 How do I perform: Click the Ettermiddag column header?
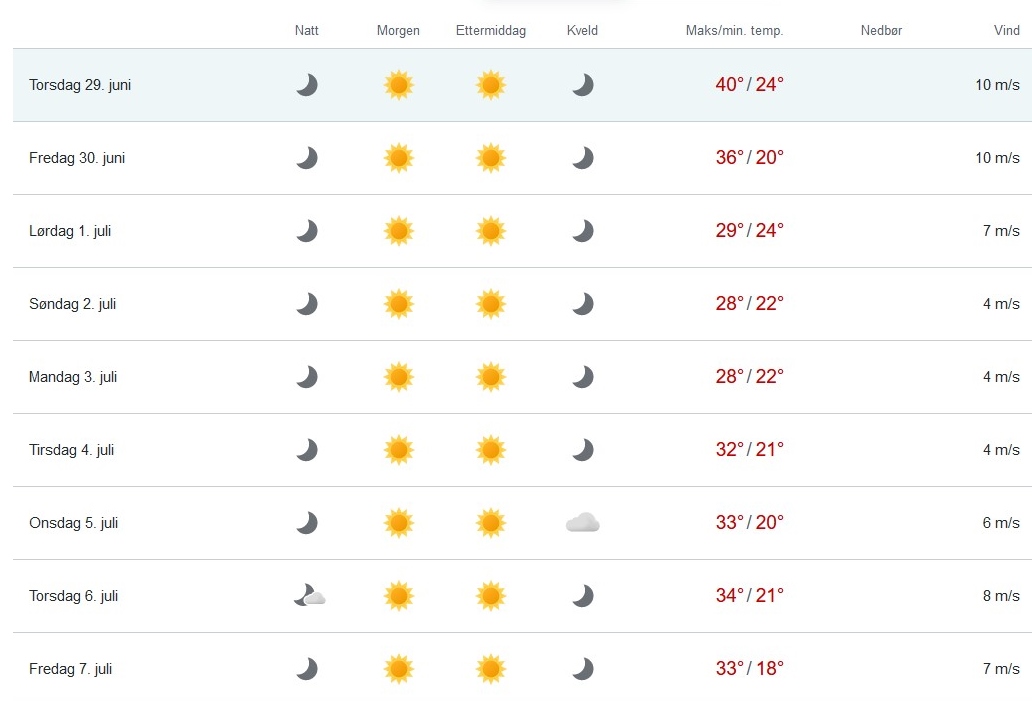491,30
